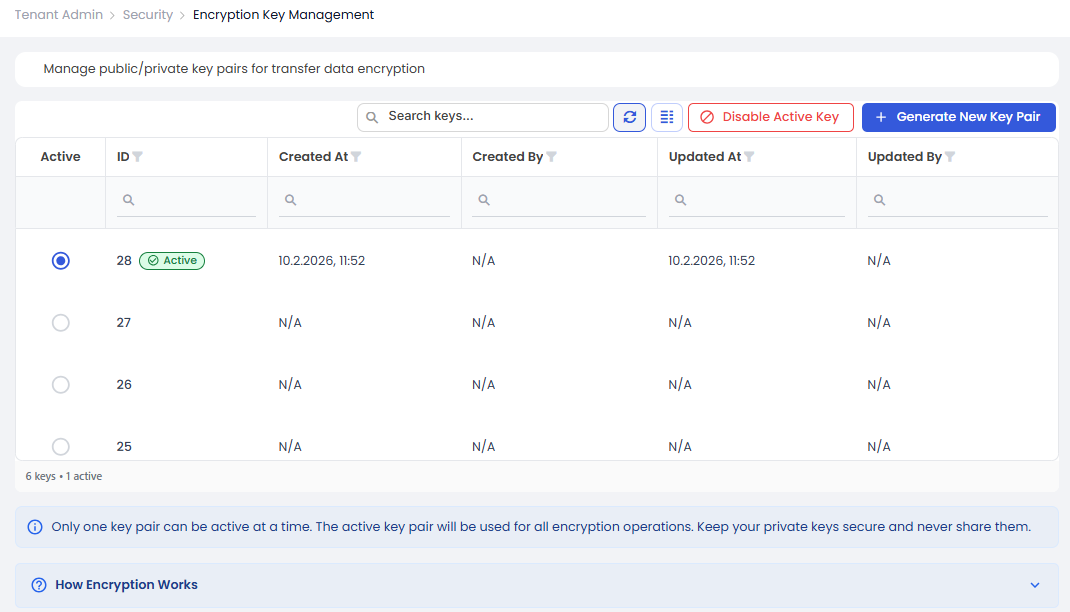This screenshot has width=1070, height=612.
Task: Click the ID column filter icon
Action: coord(138,157)
